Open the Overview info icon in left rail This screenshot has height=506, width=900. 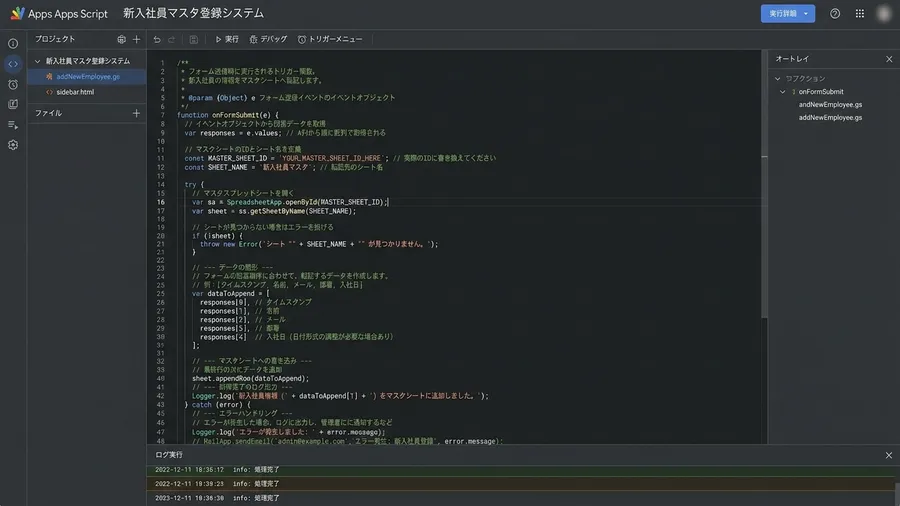click(13, 44)
